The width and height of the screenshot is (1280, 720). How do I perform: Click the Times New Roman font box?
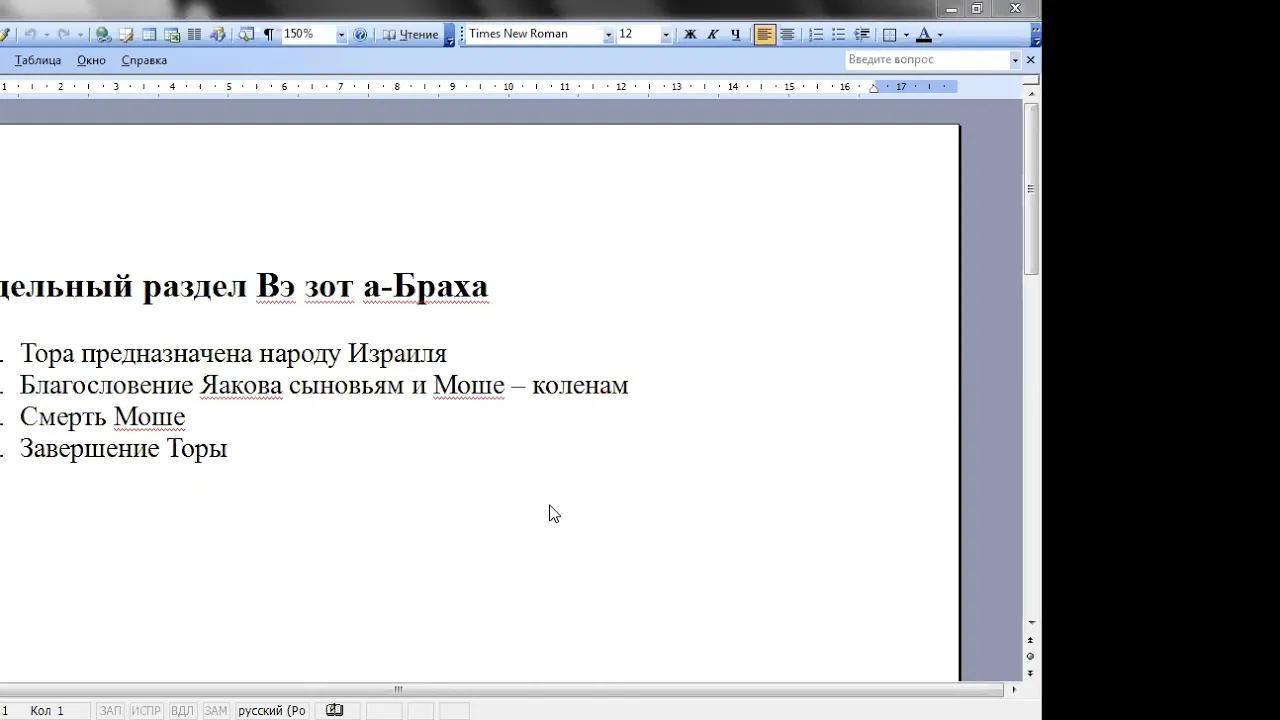(x=534, y=34)
